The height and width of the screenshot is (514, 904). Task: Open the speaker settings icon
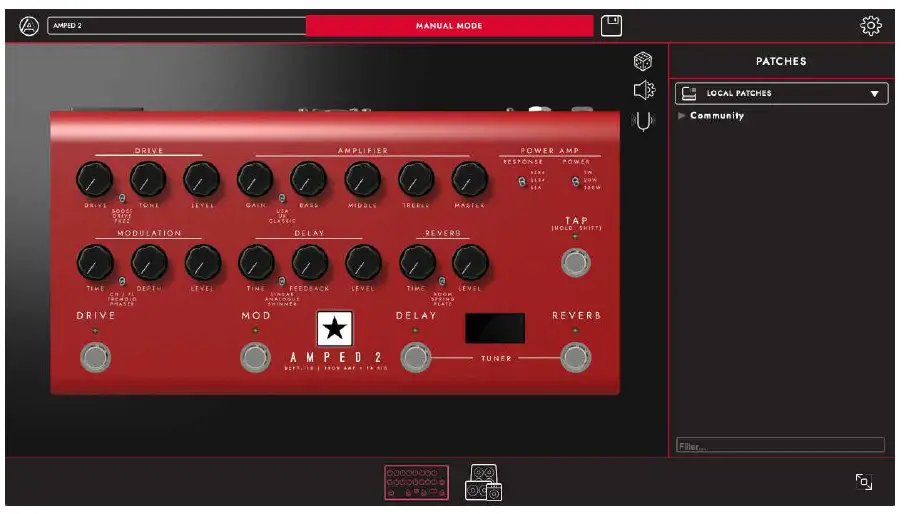coord(644,90)
